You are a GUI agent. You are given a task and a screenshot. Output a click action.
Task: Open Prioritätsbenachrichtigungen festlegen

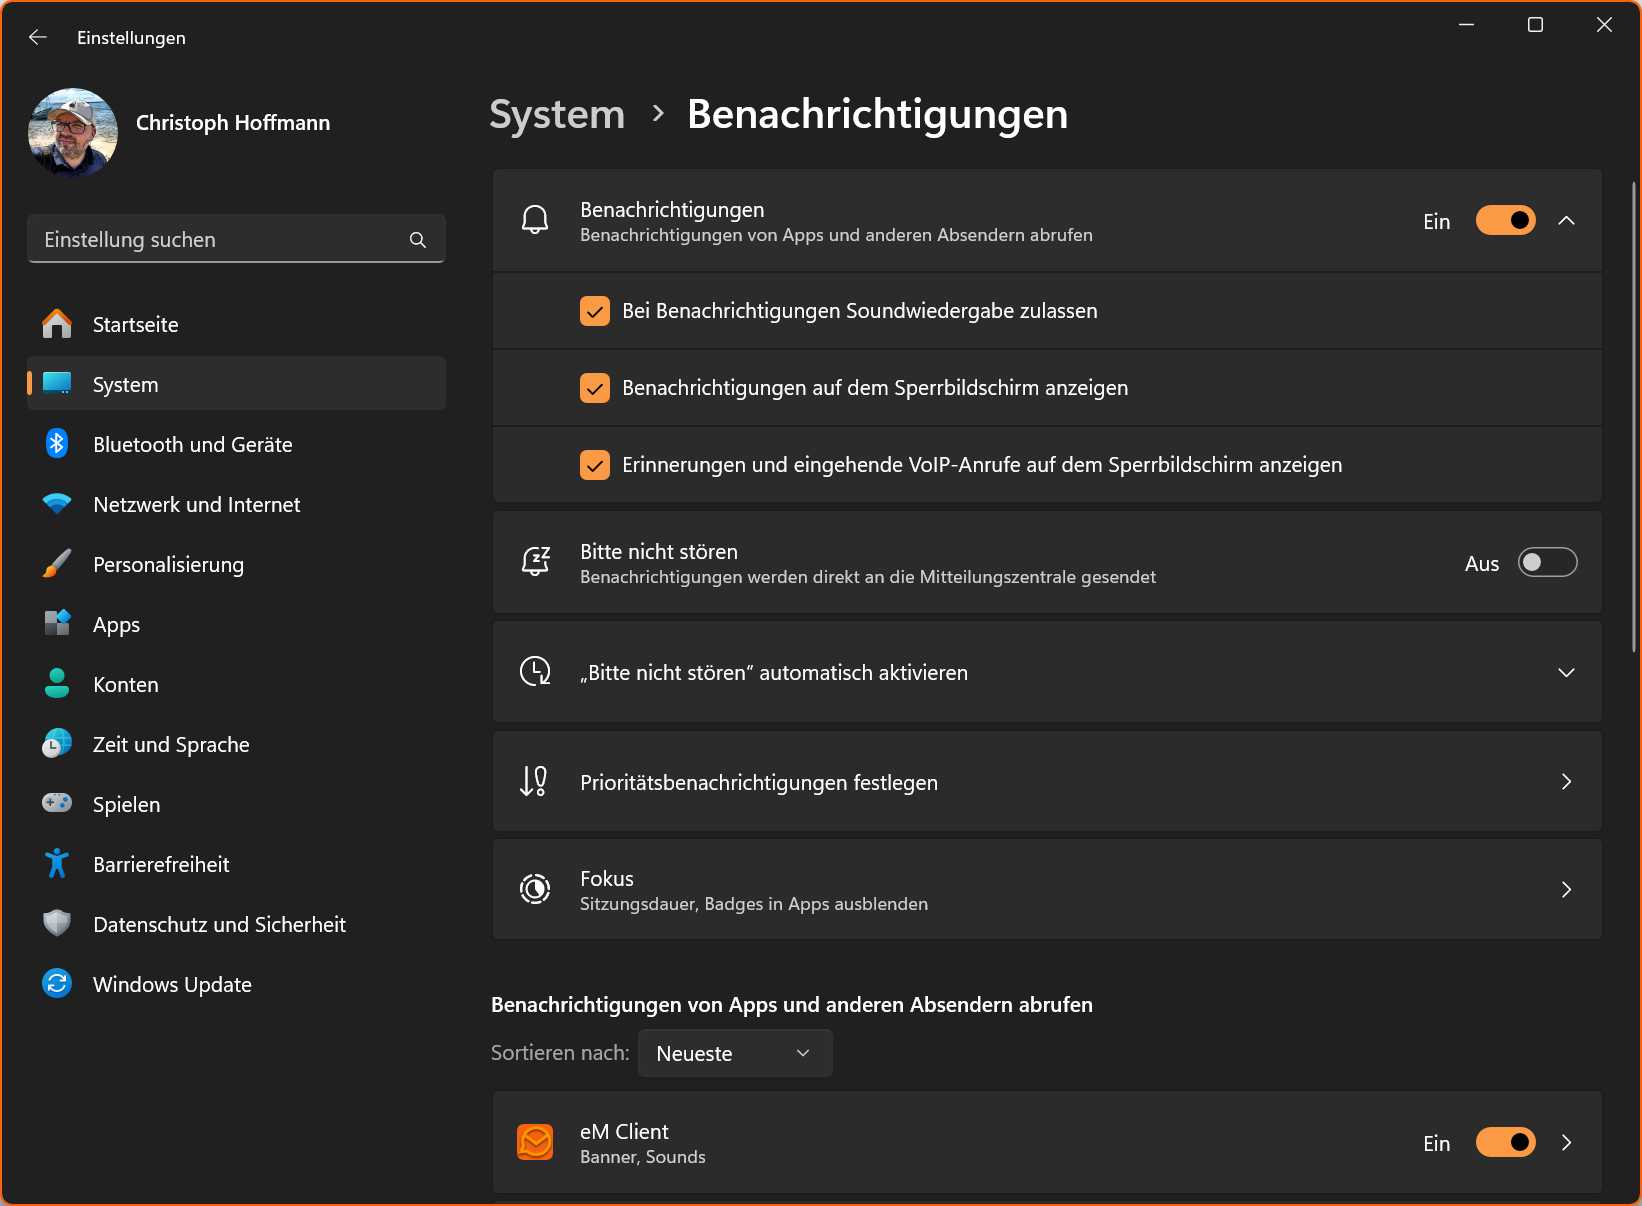pyautogui.click(x=1046, y=782)
